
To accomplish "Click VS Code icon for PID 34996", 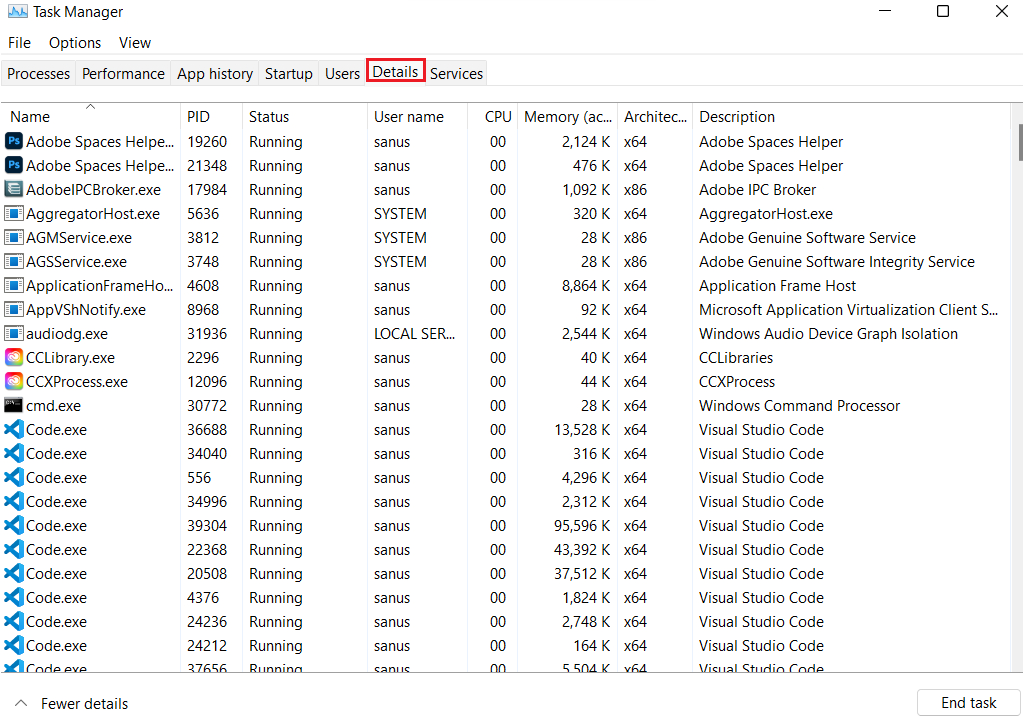I will (x=14, y=501).
